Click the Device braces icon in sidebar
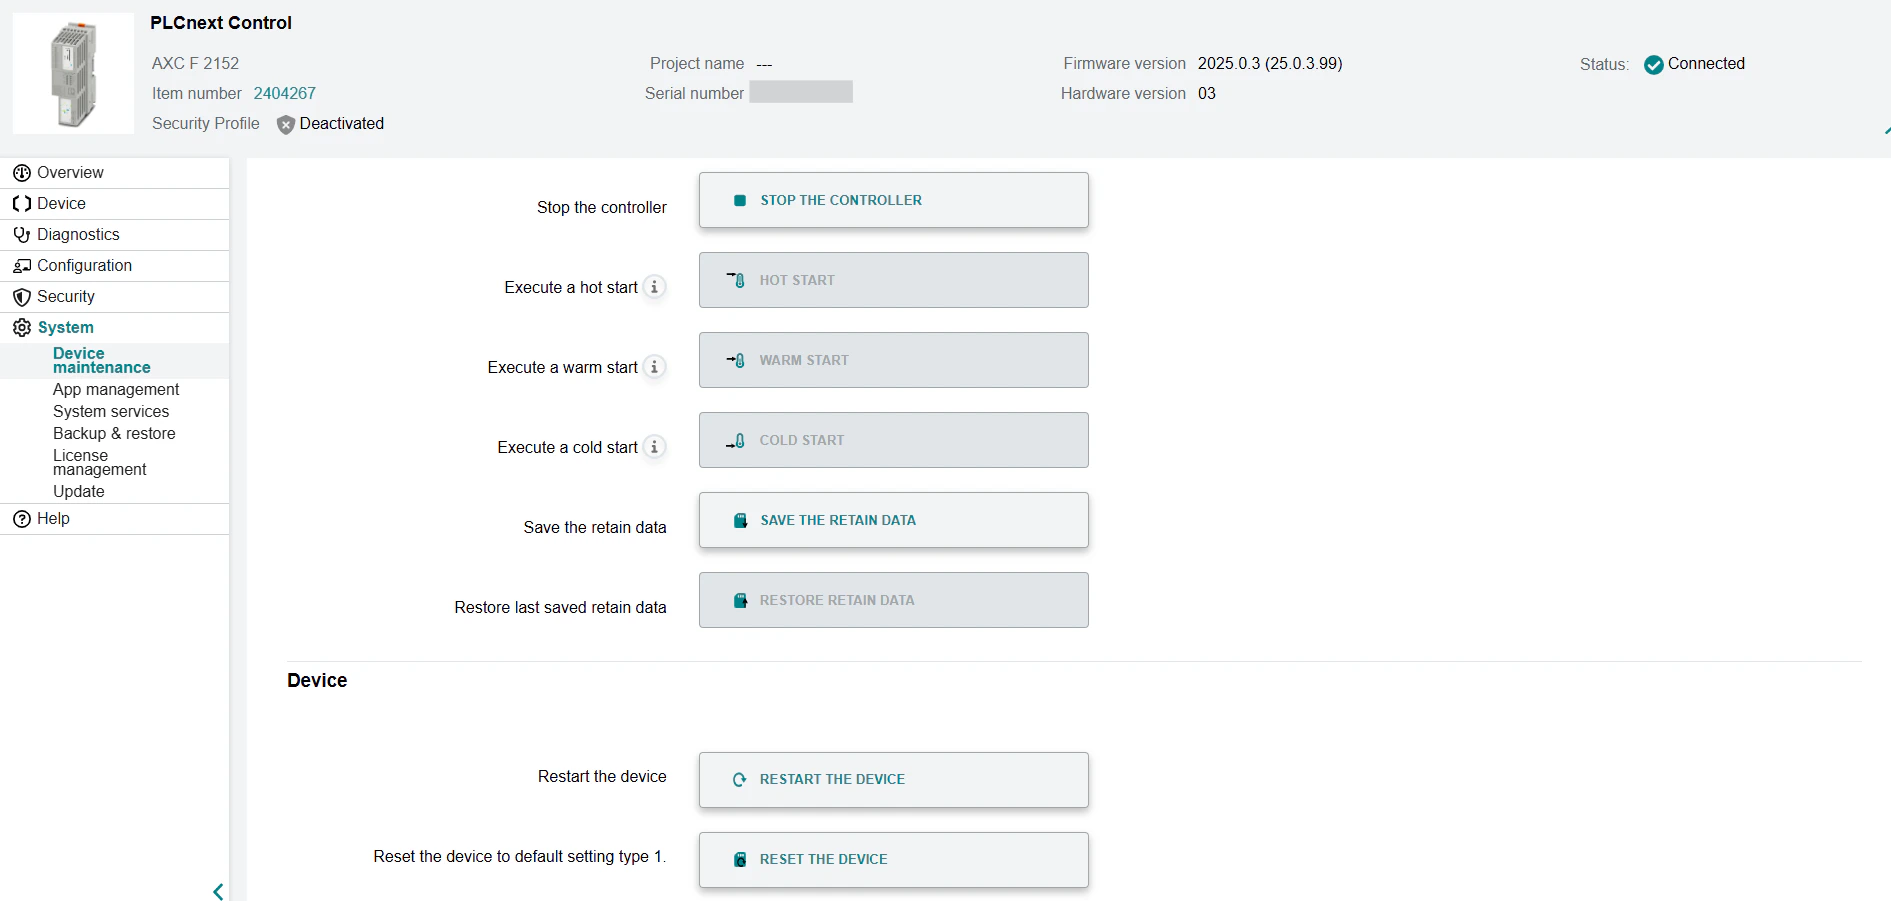The height and width of the screenshot is (901, 1891). [22, 204]
